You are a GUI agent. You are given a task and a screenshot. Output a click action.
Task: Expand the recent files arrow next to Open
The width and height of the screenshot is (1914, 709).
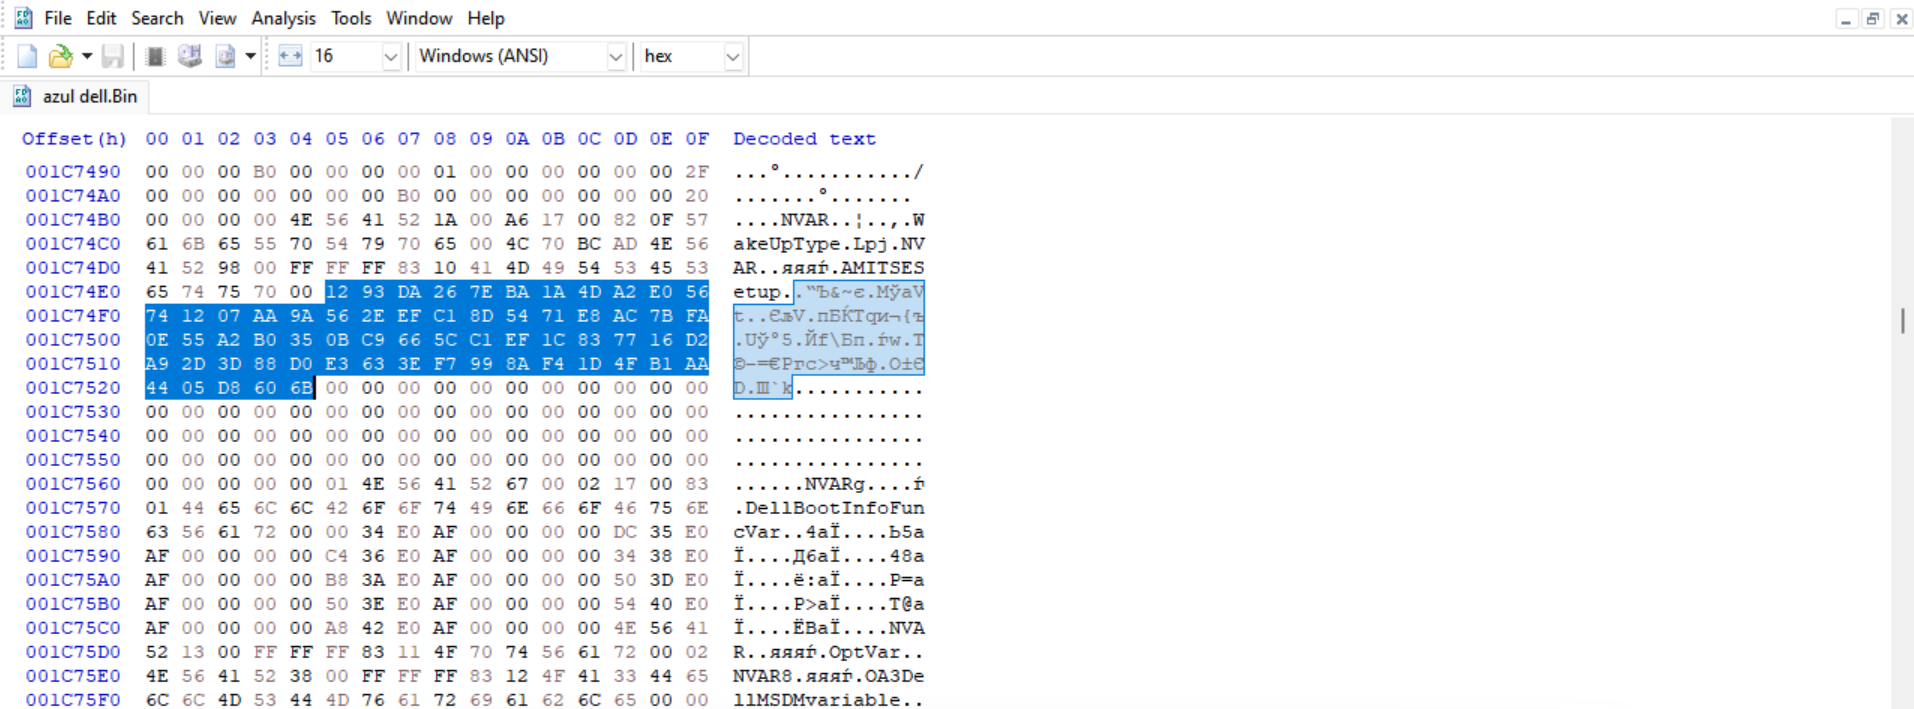point(87,56)
